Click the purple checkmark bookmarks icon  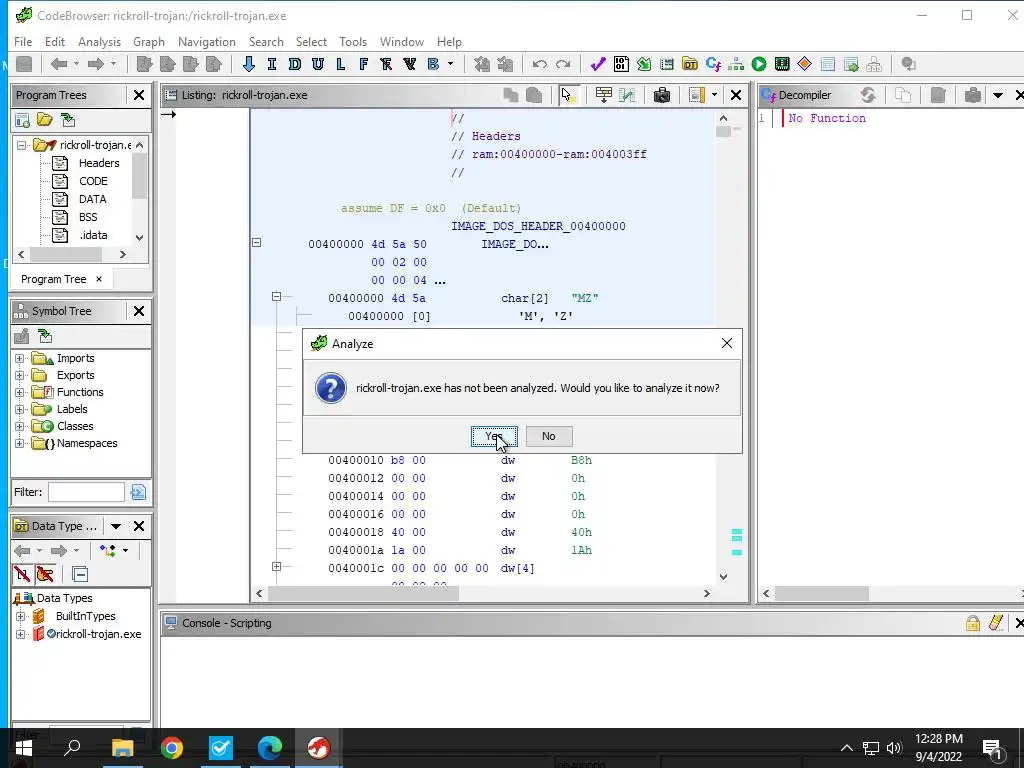coord(598,64)
